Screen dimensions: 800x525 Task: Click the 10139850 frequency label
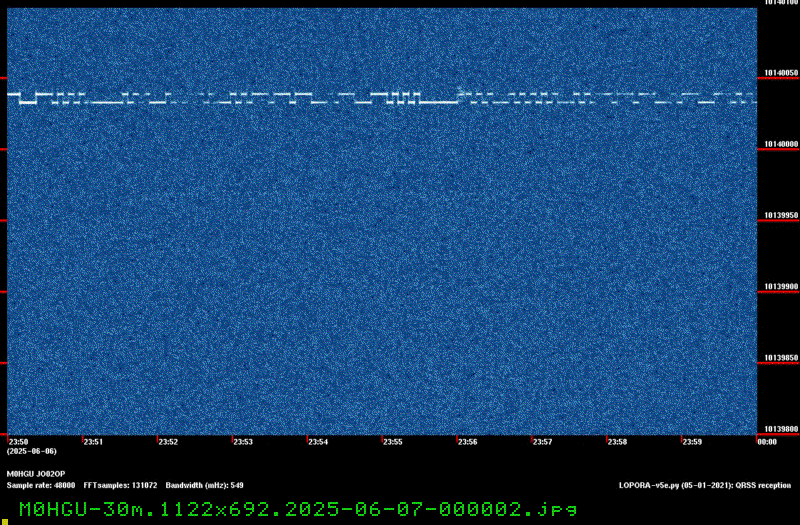781,358
